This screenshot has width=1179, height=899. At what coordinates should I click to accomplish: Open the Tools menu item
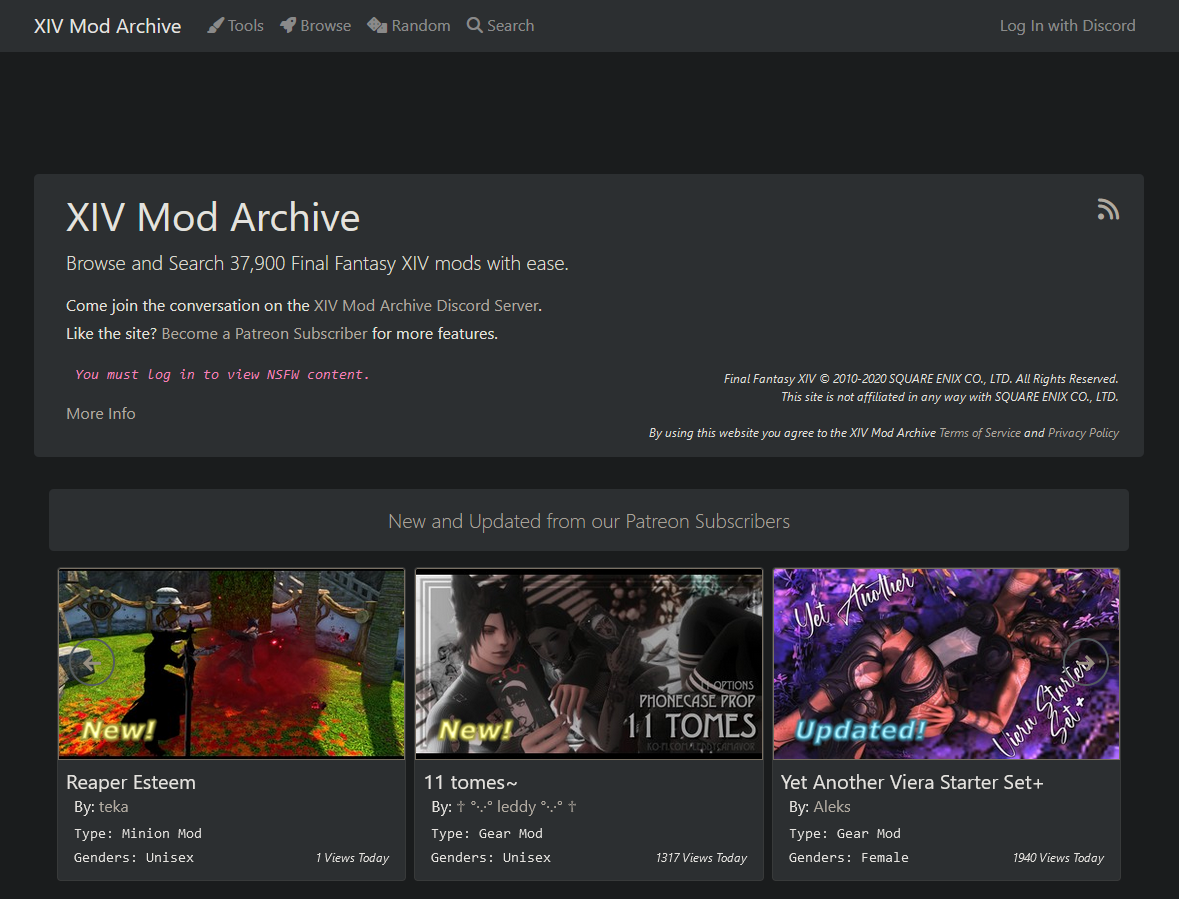[235, 26]
